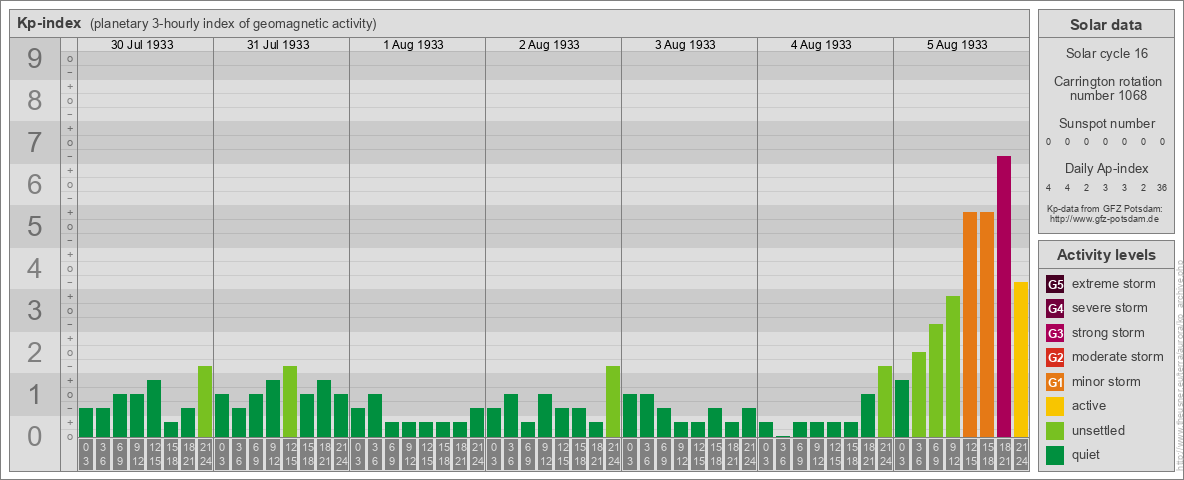Click the unsettled legend label
This screenshot has width=1184, height=480.
[1099, 430]
